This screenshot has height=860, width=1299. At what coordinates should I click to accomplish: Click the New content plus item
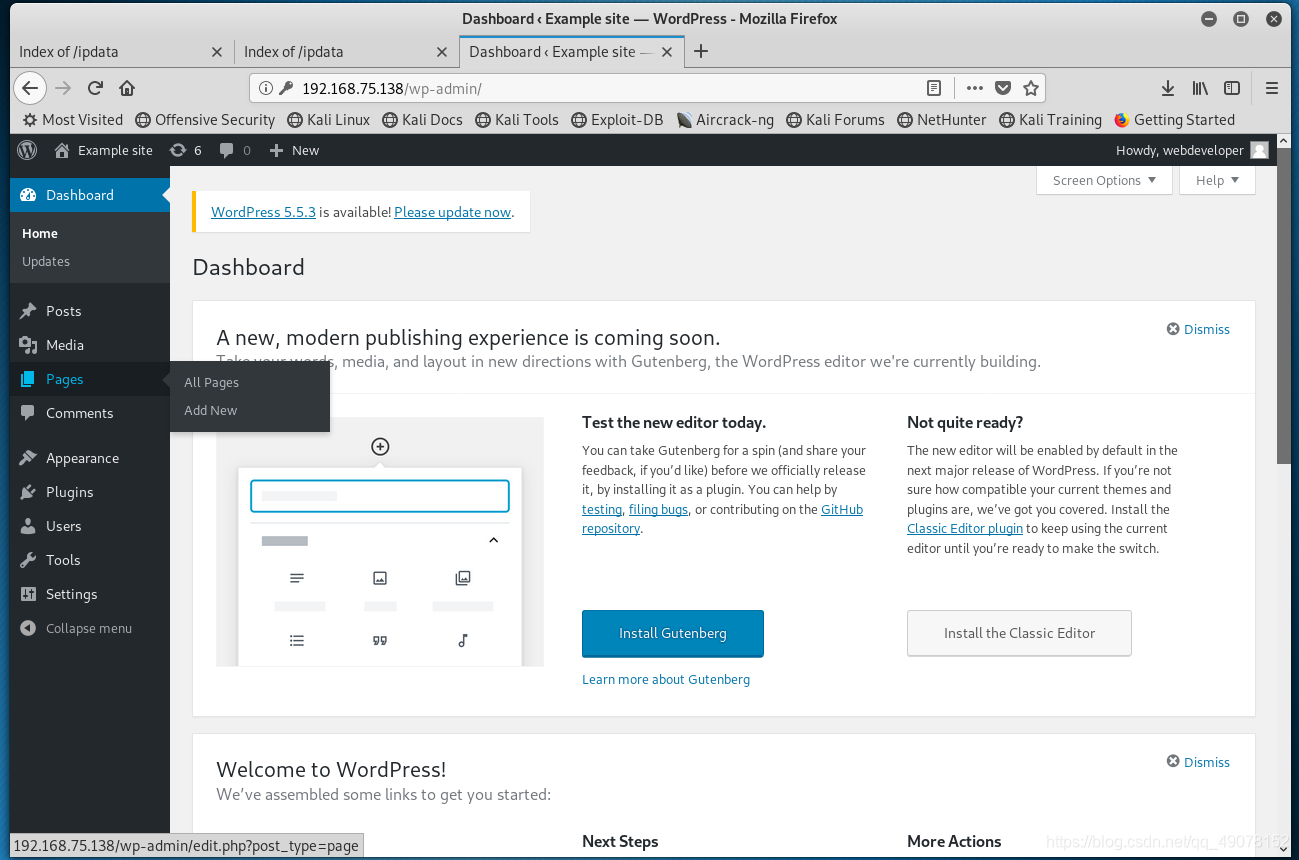[294, 150]
